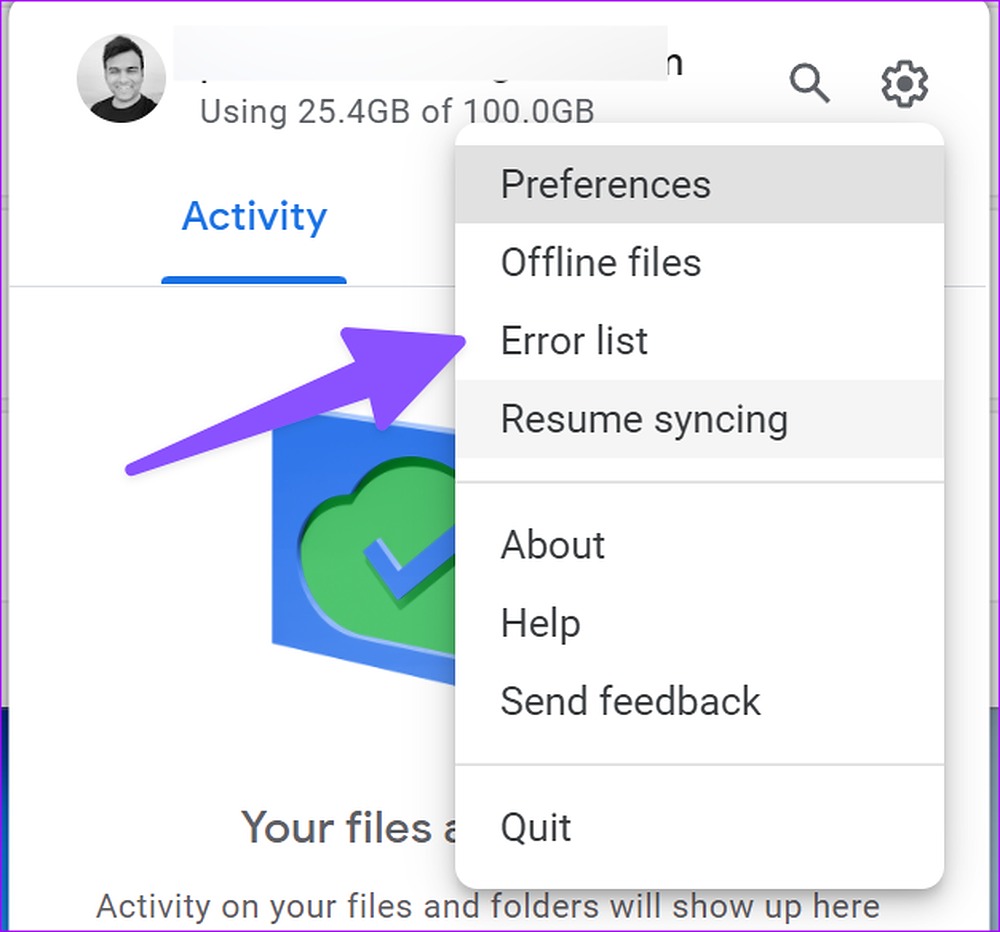Screen dimensions: 1000x932
Task: Choose Resume syncing
Action: coord(699,419)
